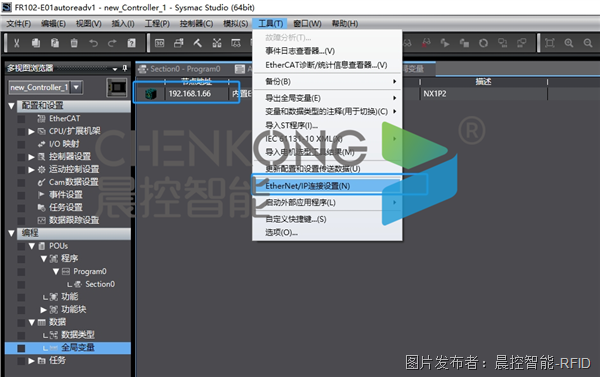This screenshot has width=600, height=377.
Task: Click the status box beside 全局变量 item
Action: 21,348
